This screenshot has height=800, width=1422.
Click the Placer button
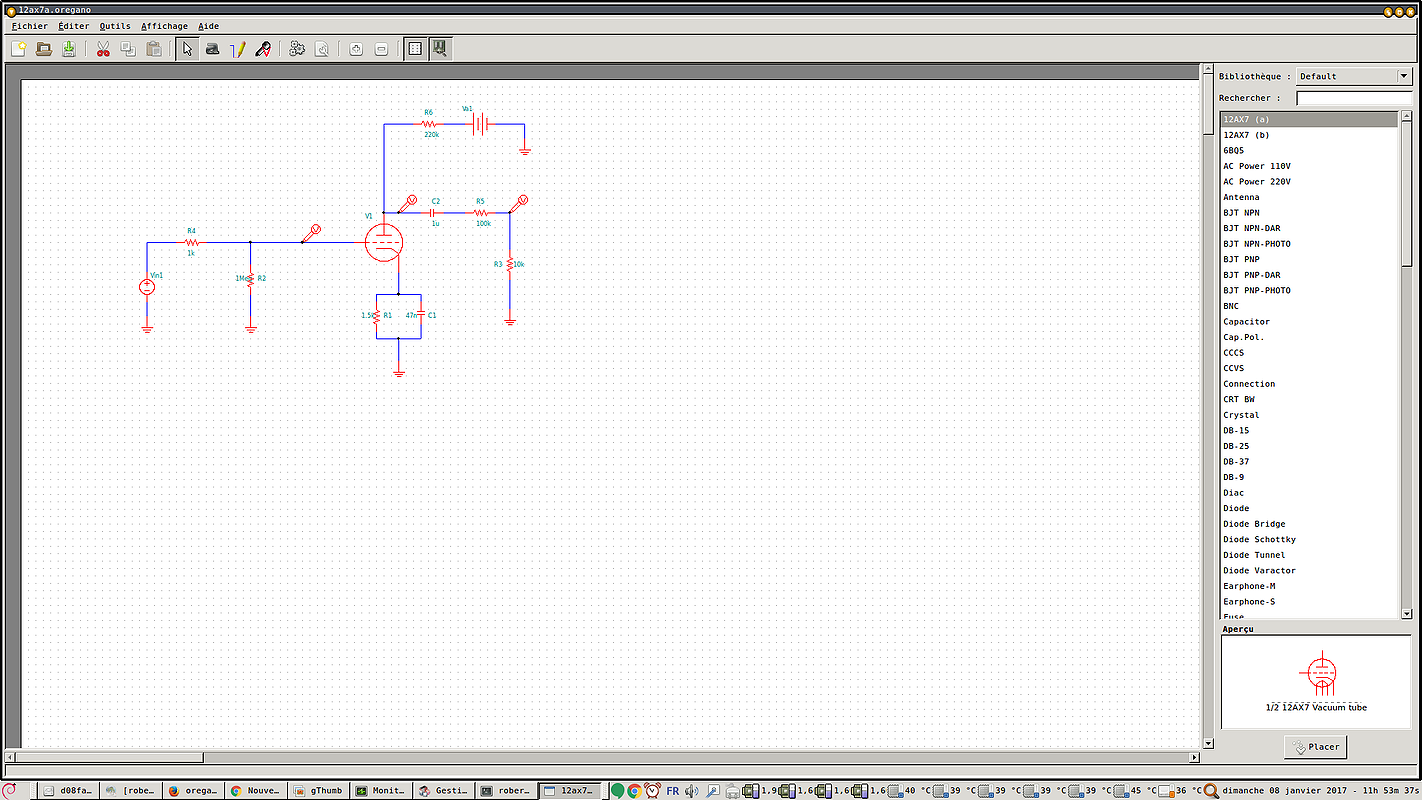tap(1315, 747)
